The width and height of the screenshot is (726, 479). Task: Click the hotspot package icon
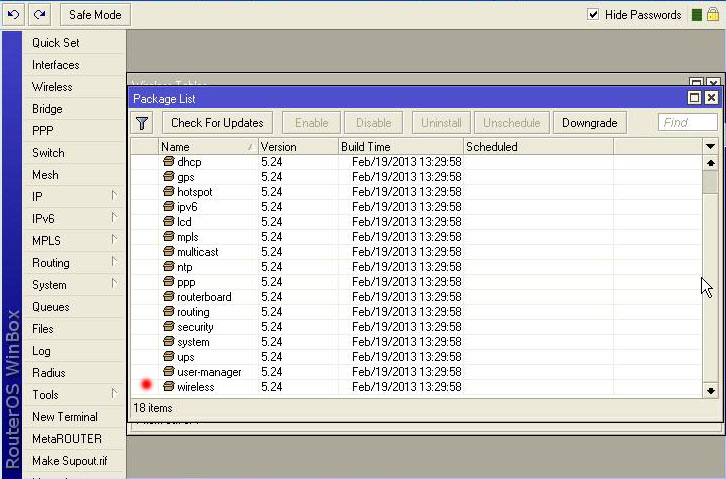[169, 192]
